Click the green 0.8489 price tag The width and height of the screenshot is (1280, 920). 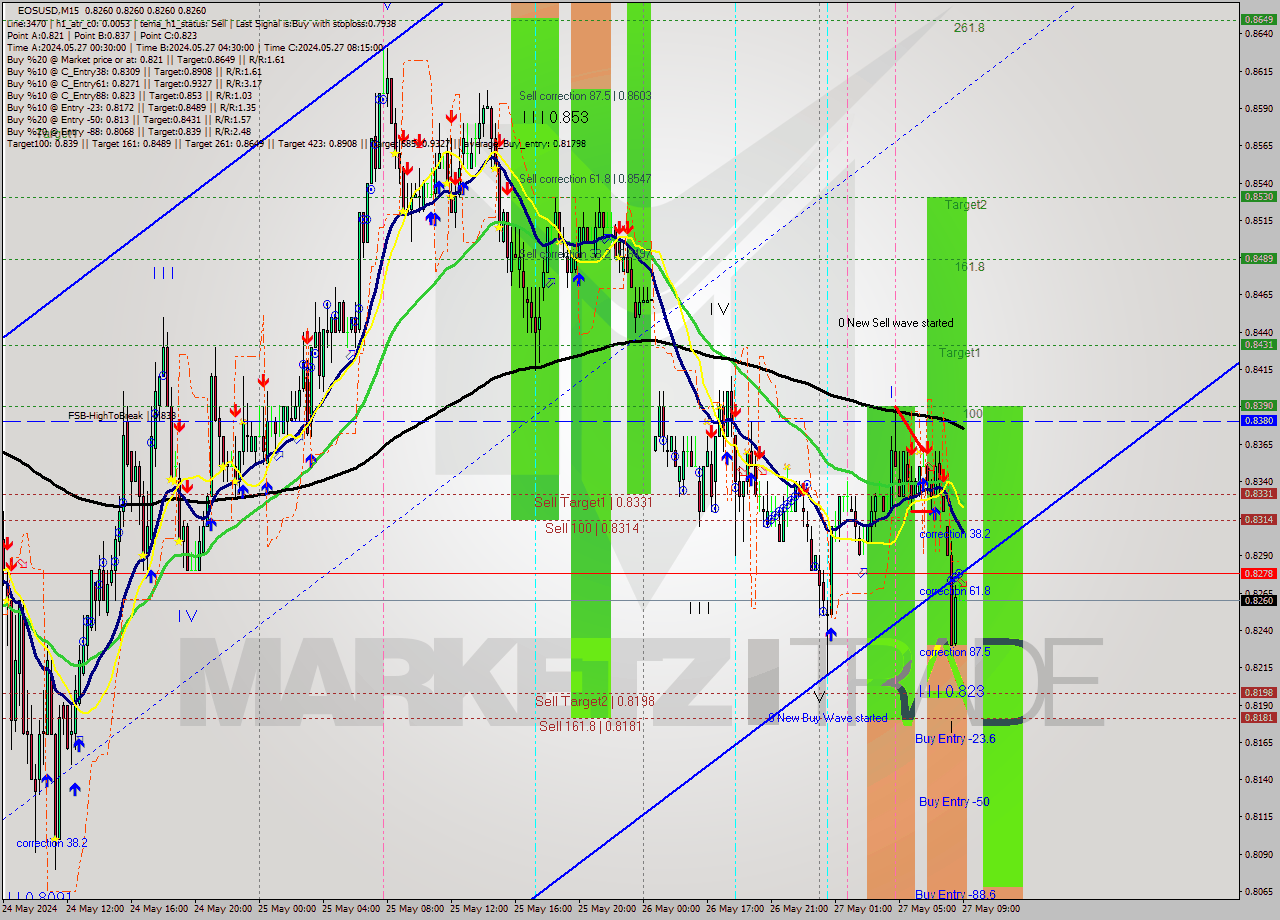click(x=1257, y=258)
